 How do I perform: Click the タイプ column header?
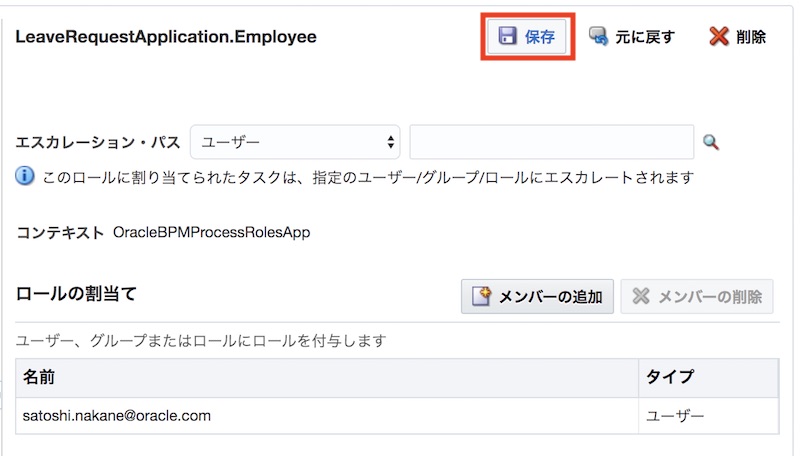tap(670, 378)
